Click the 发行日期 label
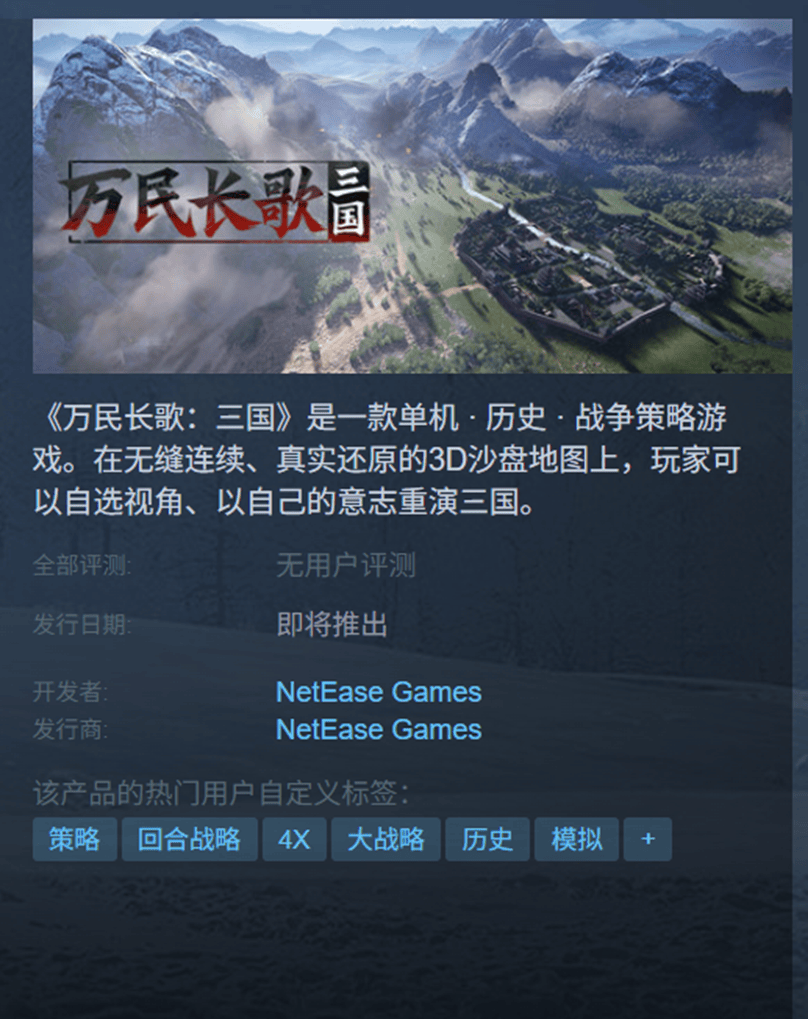Image resolution: width=808 pixels, height=1019 pixels. pyautogui.click(x=82, y=625)
